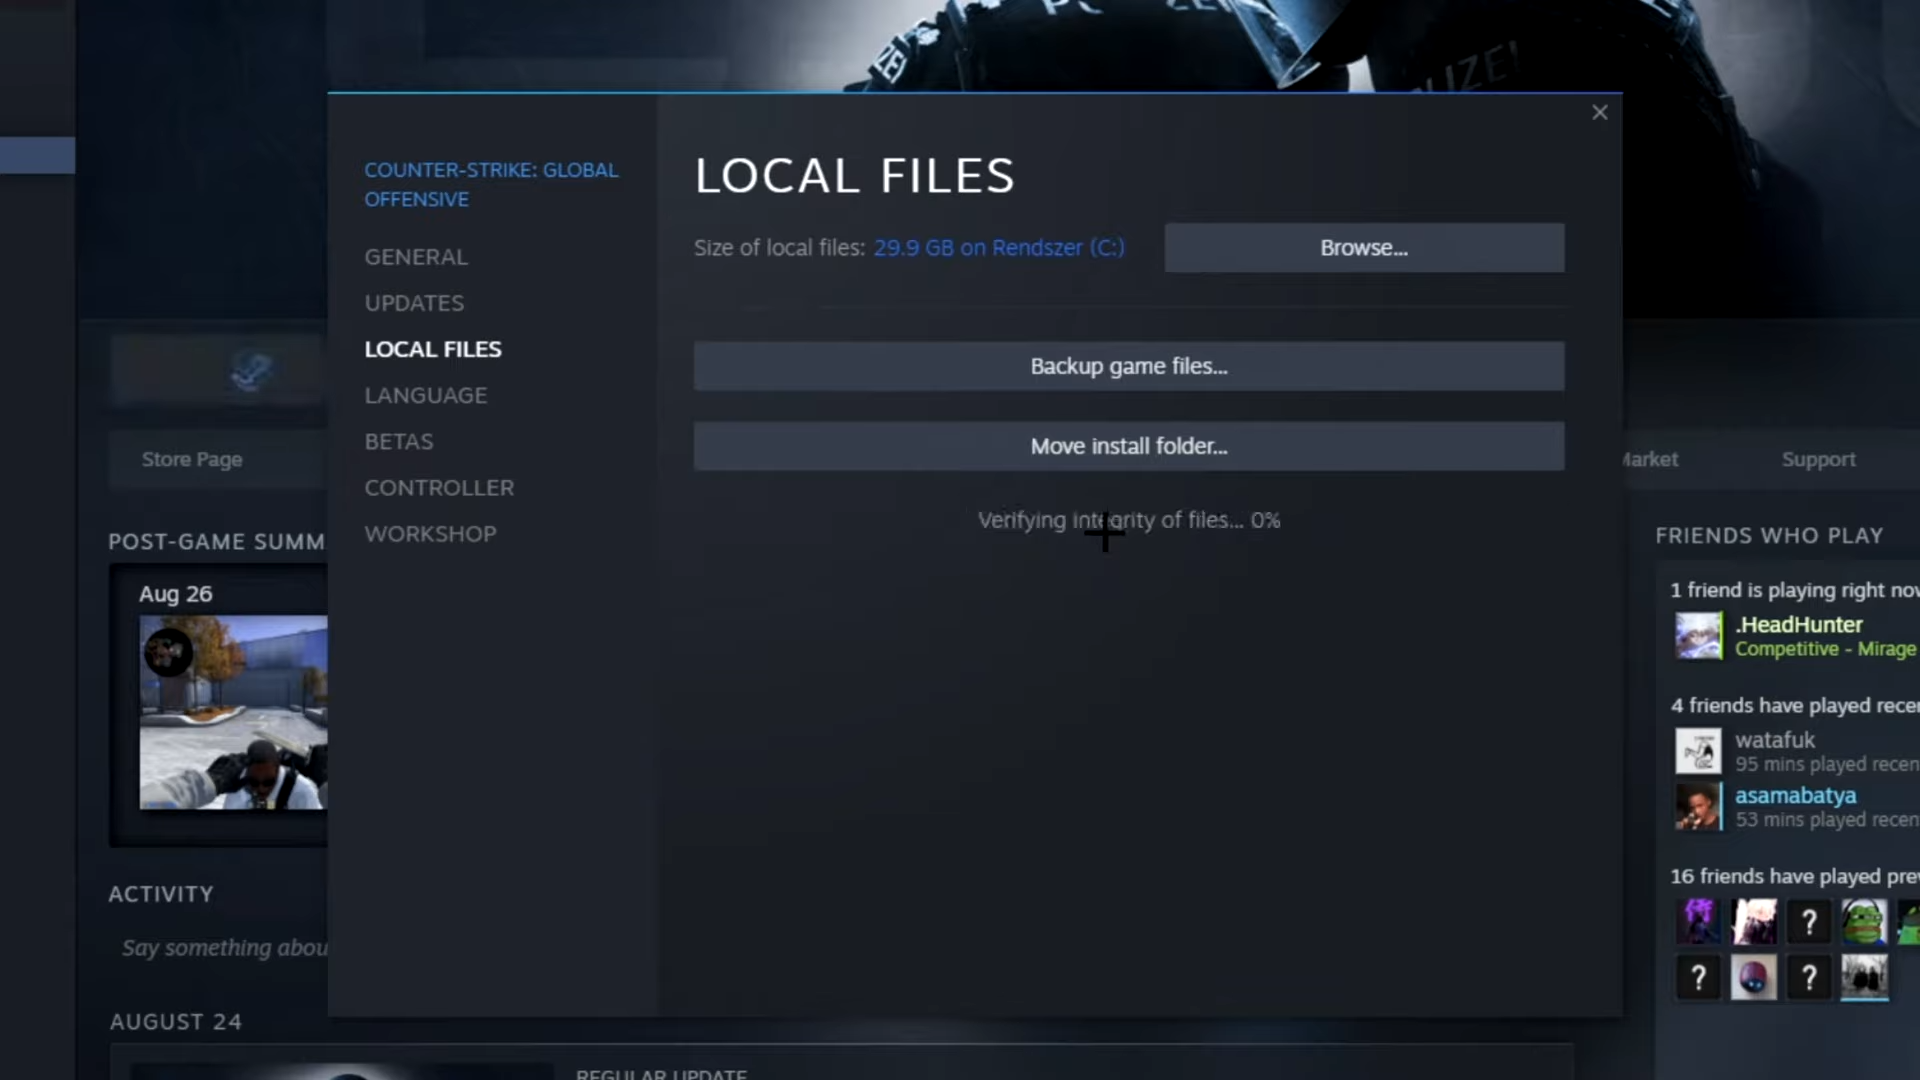Open .HeadHunter friend's avatar
This screenshot has height=1080, width=1920.
pyautogui.click(x=1698, y=636)
